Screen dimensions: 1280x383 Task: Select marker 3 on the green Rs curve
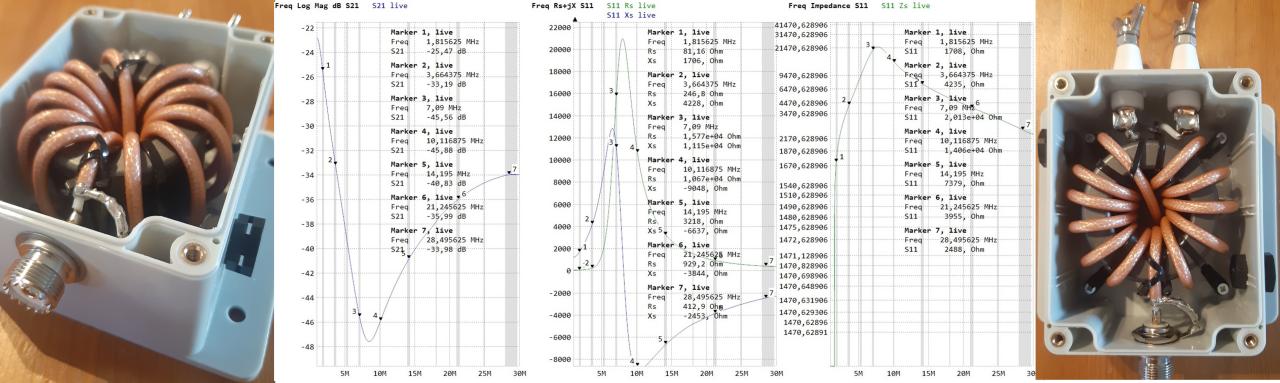click(x=616, y=94)
